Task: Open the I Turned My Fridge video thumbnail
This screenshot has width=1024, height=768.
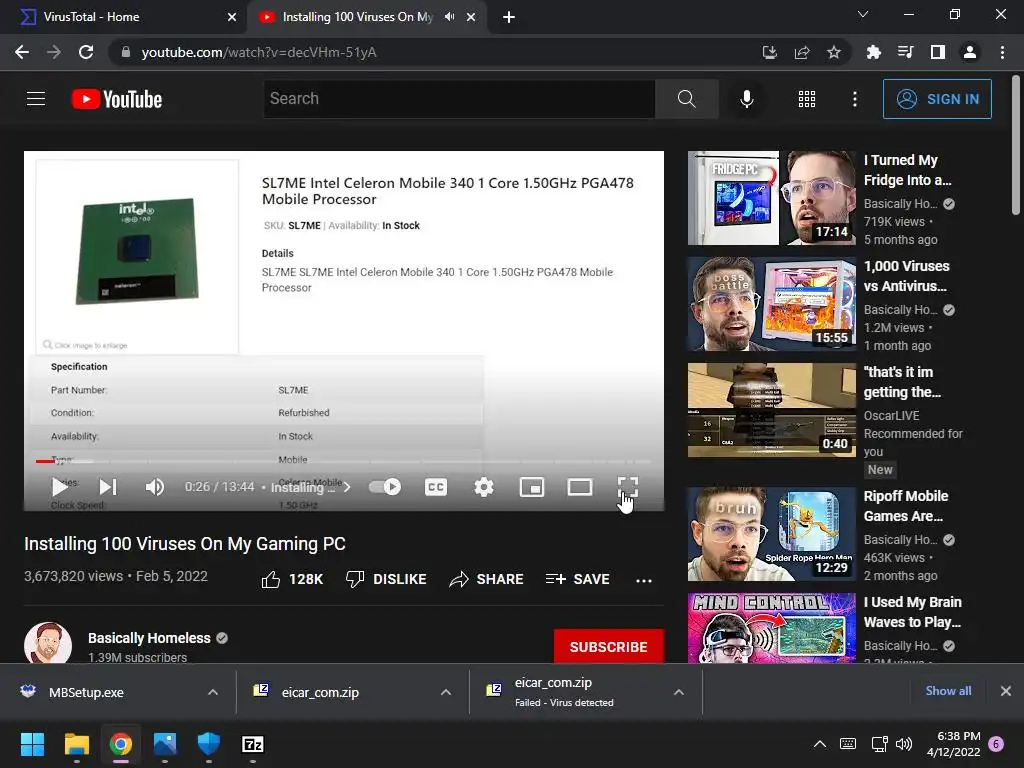Action: [x=771, y=198]
